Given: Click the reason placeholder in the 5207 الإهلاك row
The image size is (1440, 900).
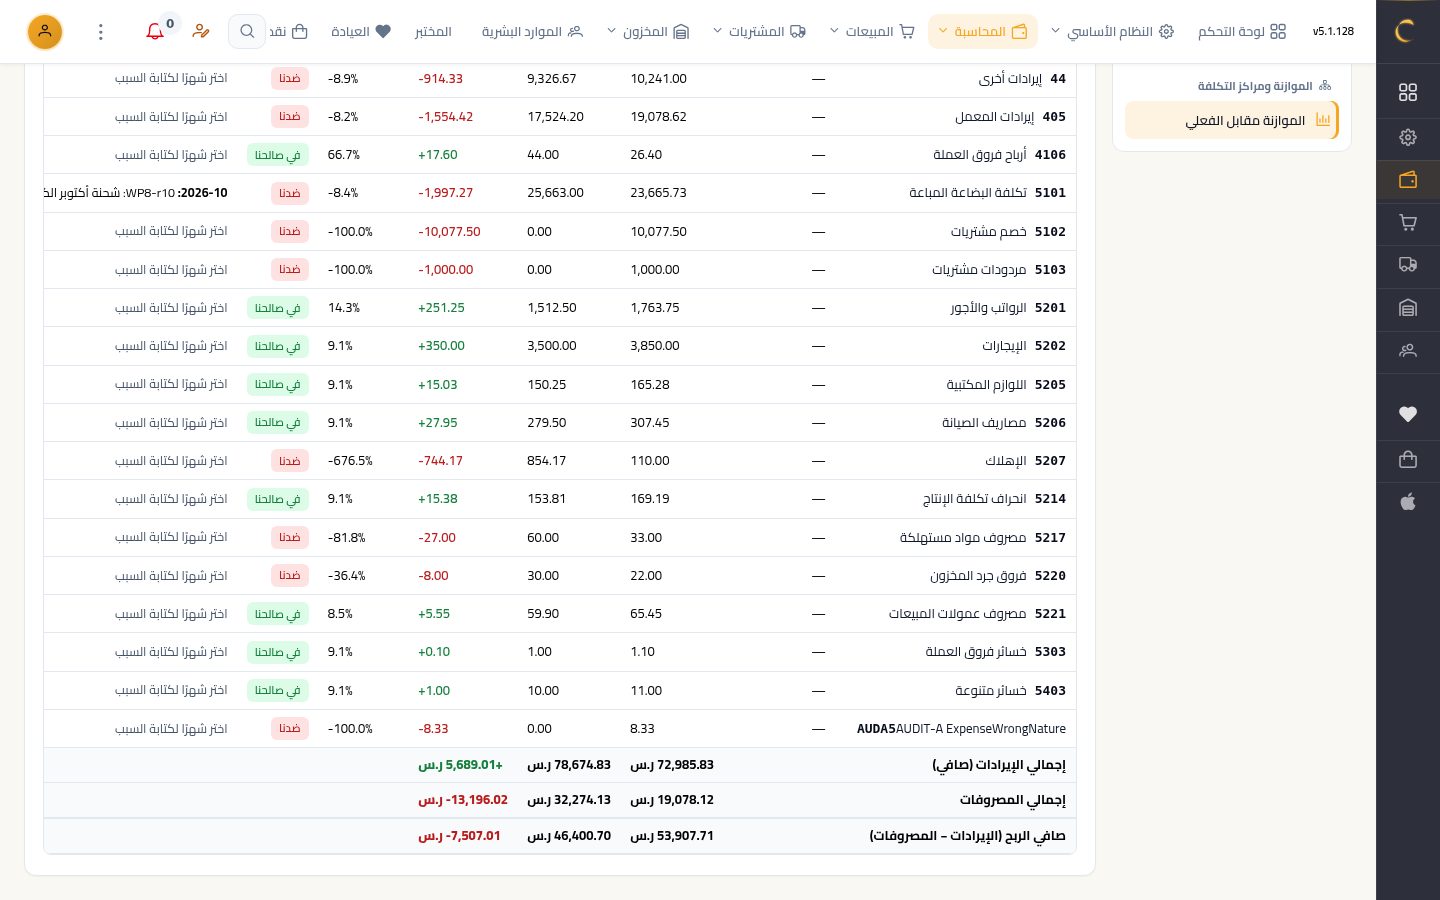Looking at the screenshot, I should click(x=171, y=461).
